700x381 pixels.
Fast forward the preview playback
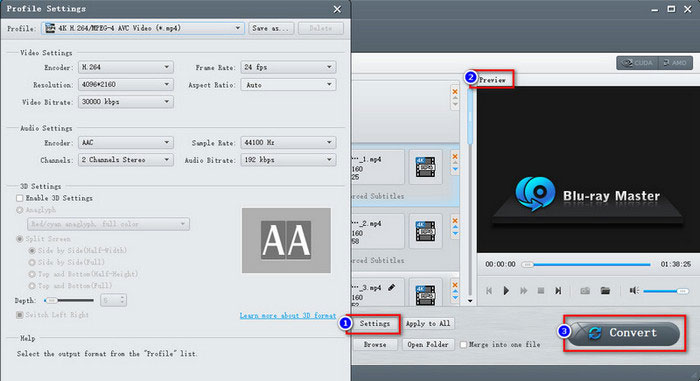[523, 291]
